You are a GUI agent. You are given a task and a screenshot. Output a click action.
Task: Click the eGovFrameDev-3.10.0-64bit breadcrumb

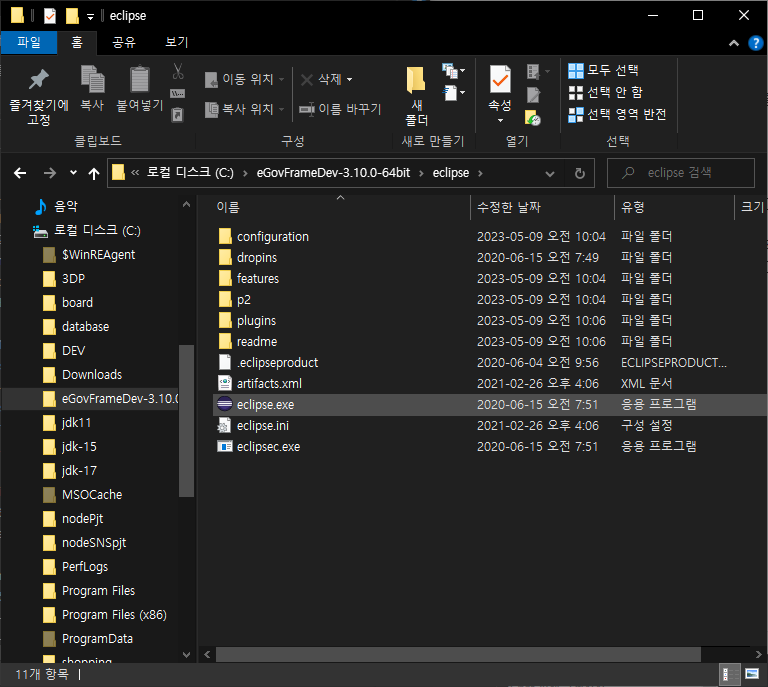[333, 173]
